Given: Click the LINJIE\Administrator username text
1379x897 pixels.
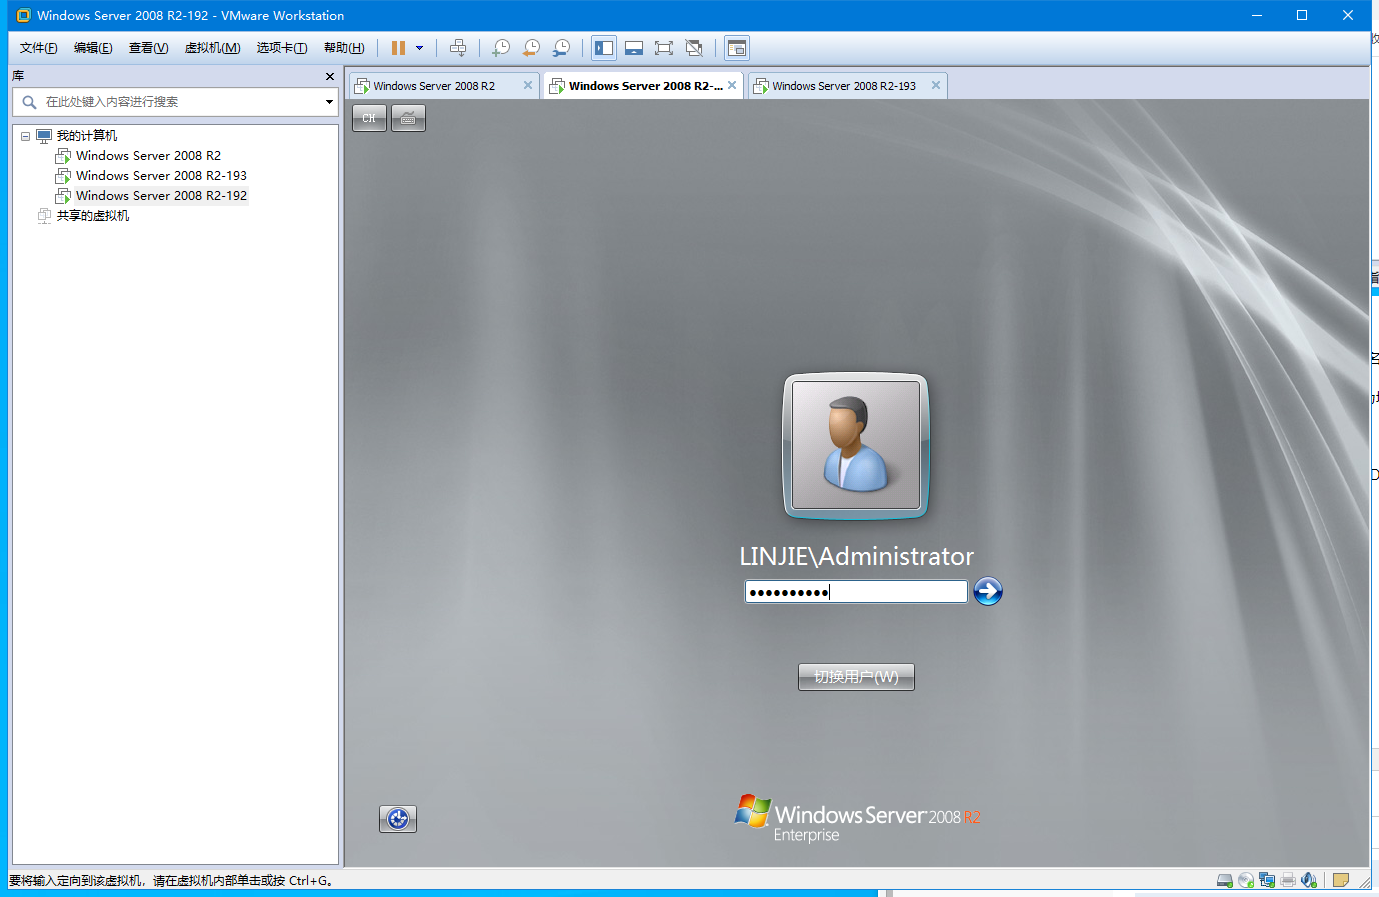Looking at the screenshot, I should coord(856,556).
